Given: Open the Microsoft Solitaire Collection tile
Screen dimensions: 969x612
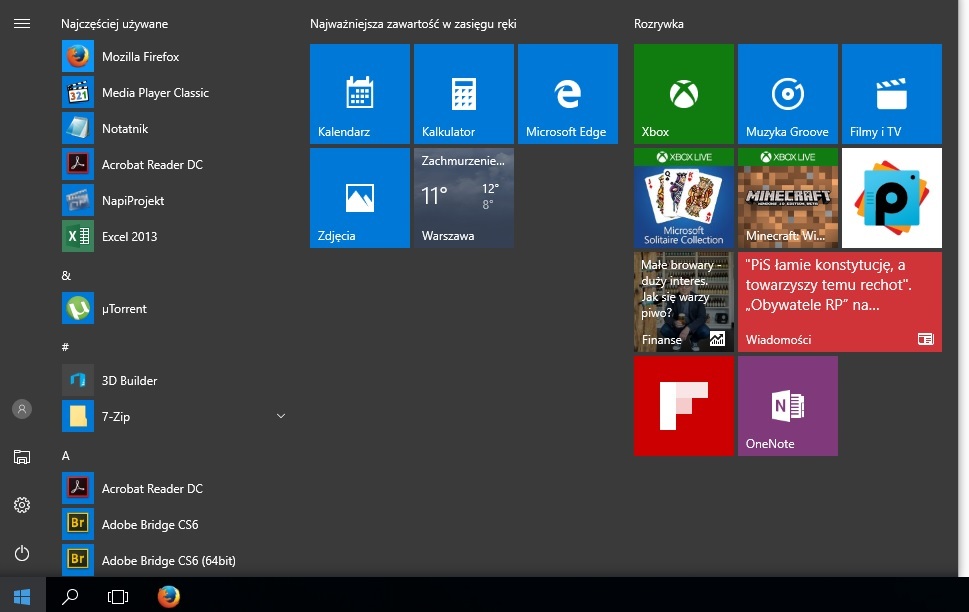Looking at the screenshot, I should [683, 198].
